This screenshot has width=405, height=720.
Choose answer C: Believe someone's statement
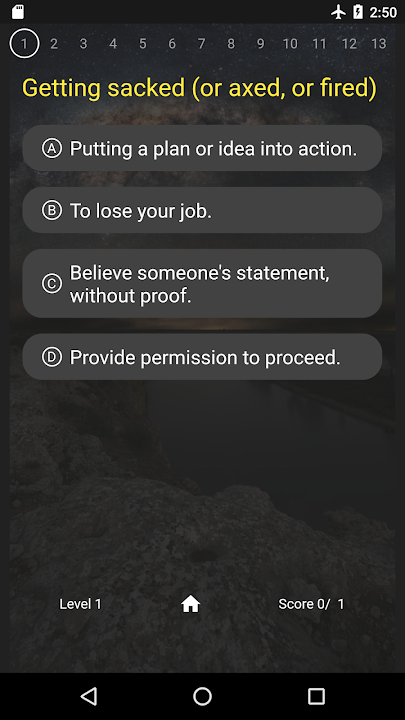click(202, 283)
